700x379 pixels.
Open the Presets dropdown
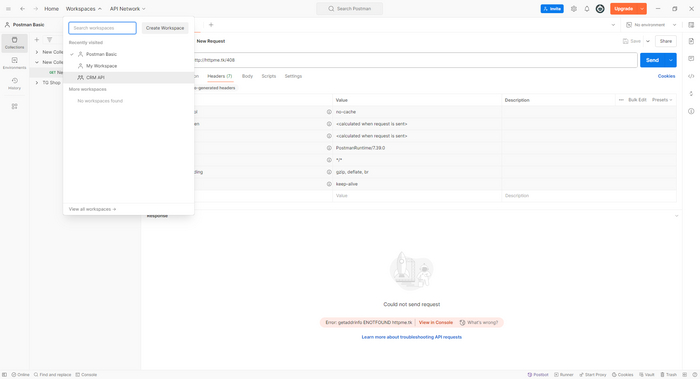point(662,100)
